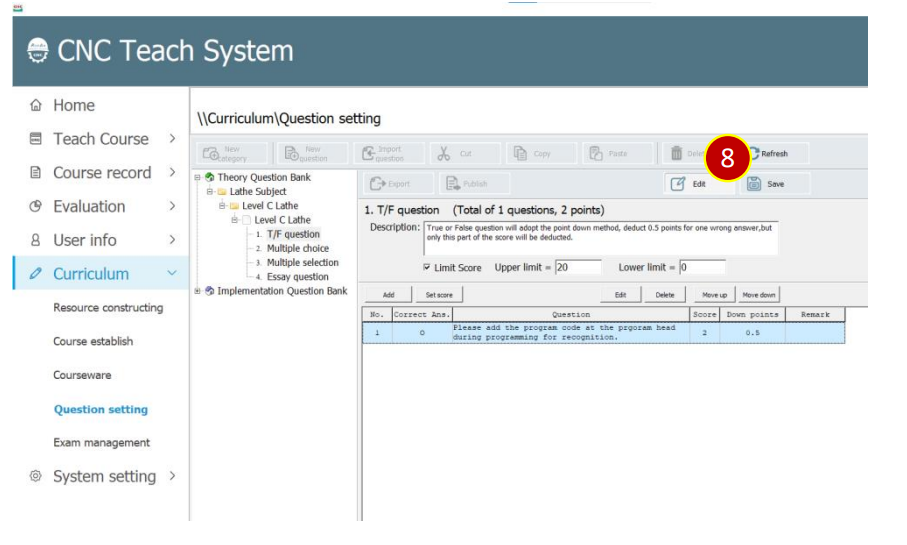Click the Implementation Question Bank globe icon
This screenshot has width=907, height=545.
[x=209, y=291]
